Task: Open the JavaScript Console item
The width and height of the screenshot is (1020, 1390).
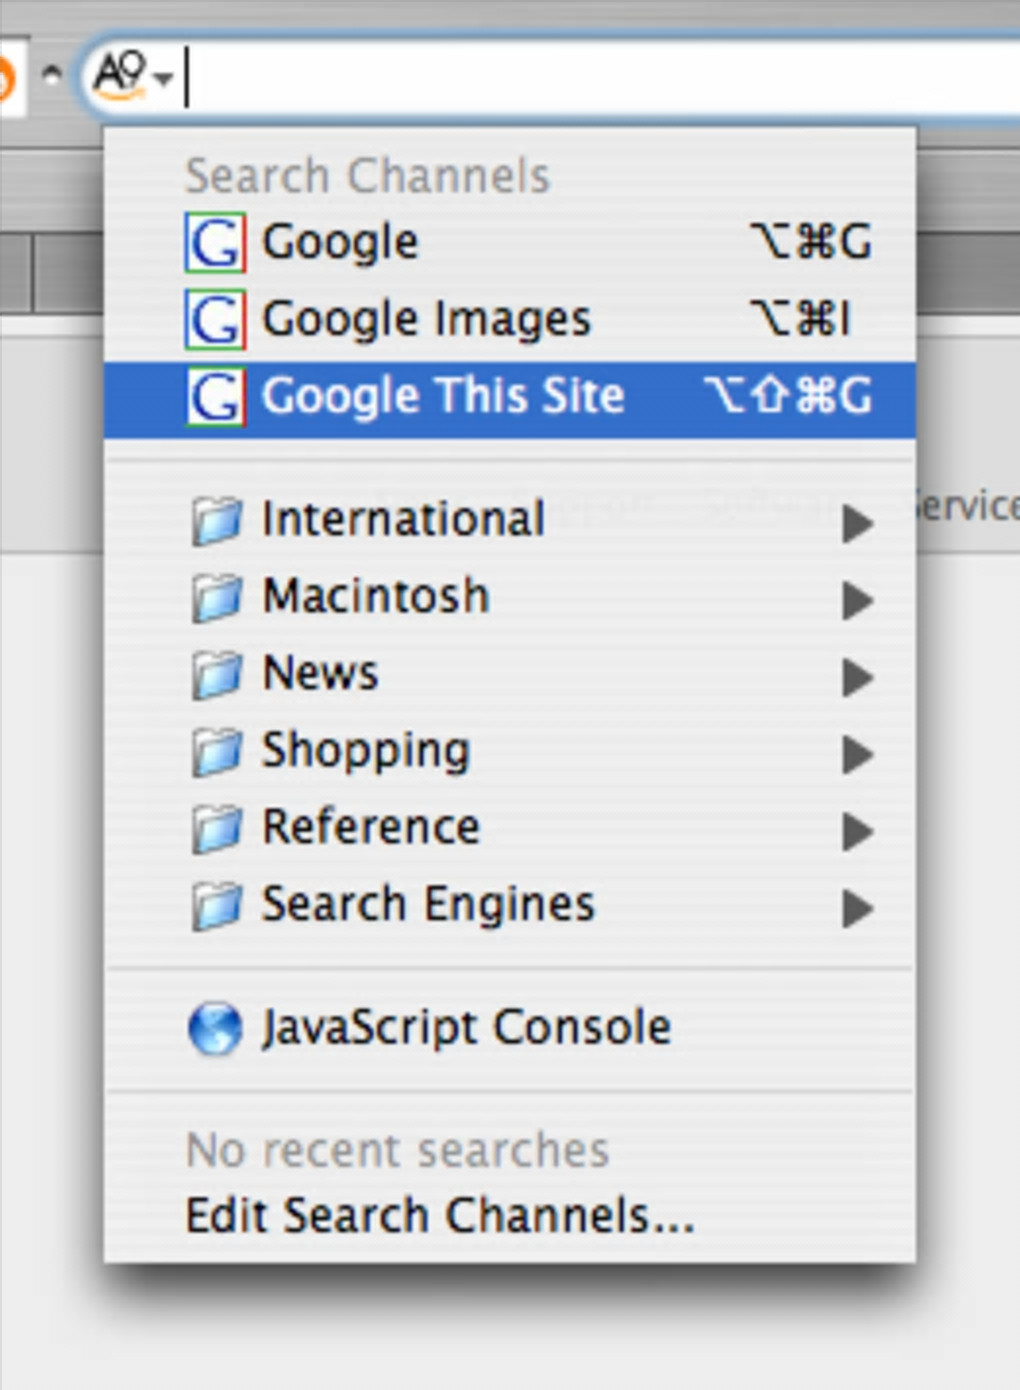Action: [x=466, y=1028]
